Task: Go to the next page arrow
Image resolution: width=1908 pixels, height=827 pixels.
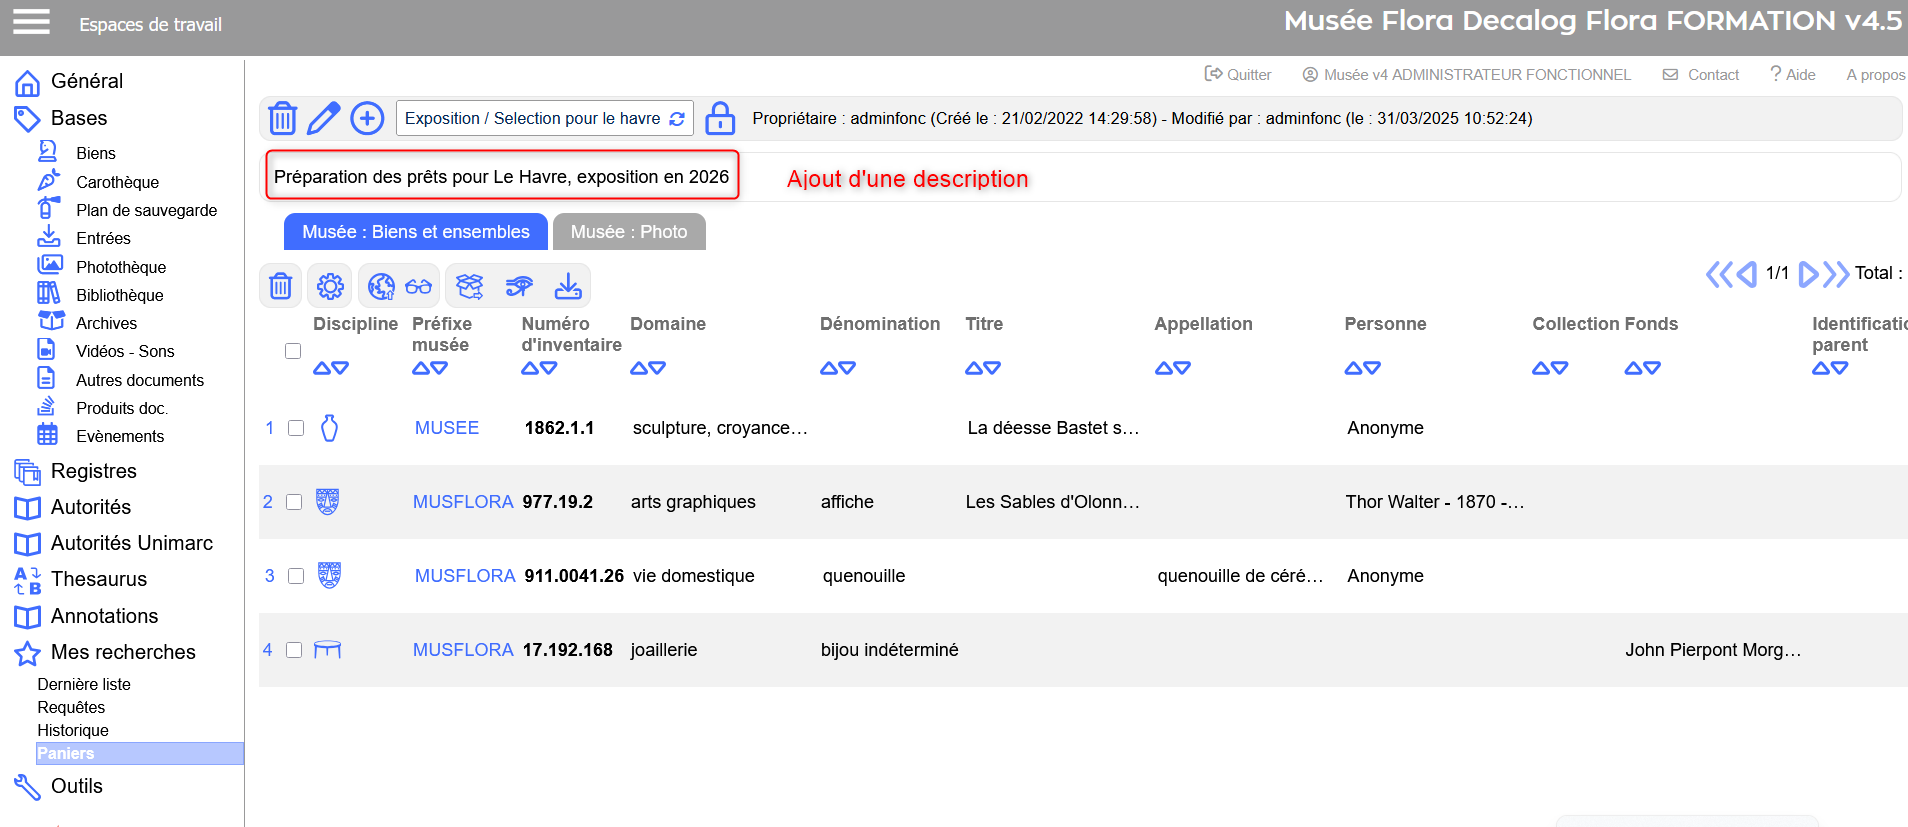Action: point(1808,274)
